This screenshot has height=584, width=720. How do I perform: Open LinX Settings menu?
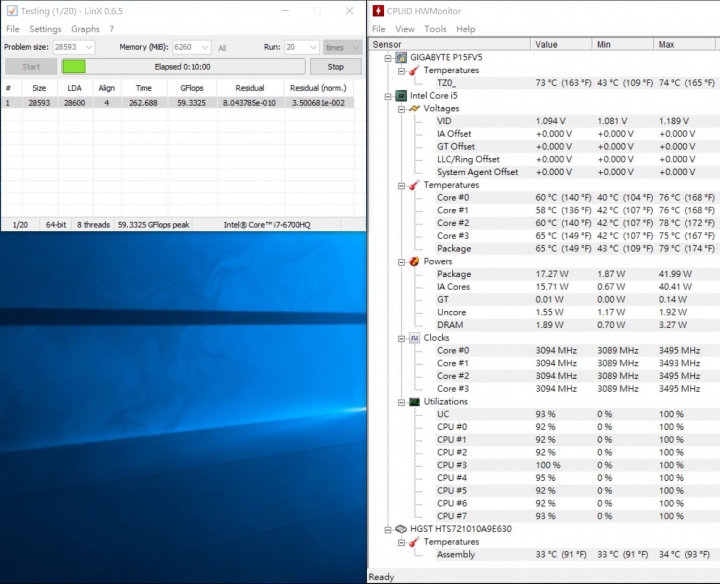[x=45, y=29]
